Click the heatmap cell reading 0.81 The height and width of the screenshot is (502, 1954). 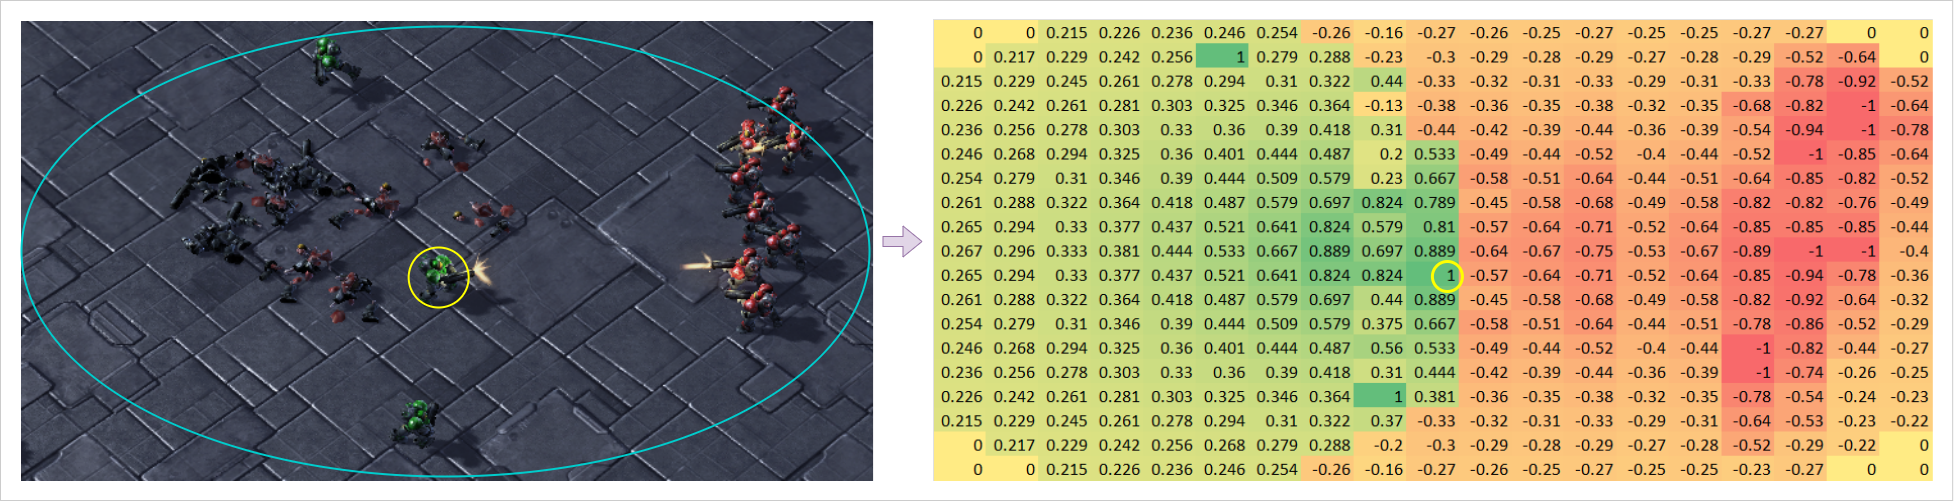pos(1432,227)
